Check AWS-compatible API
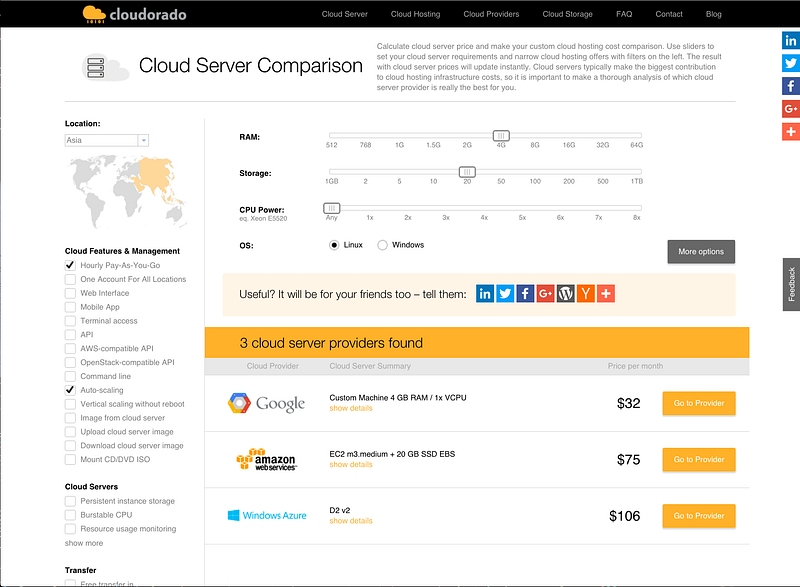800x587 pixels. click(70, 348)
